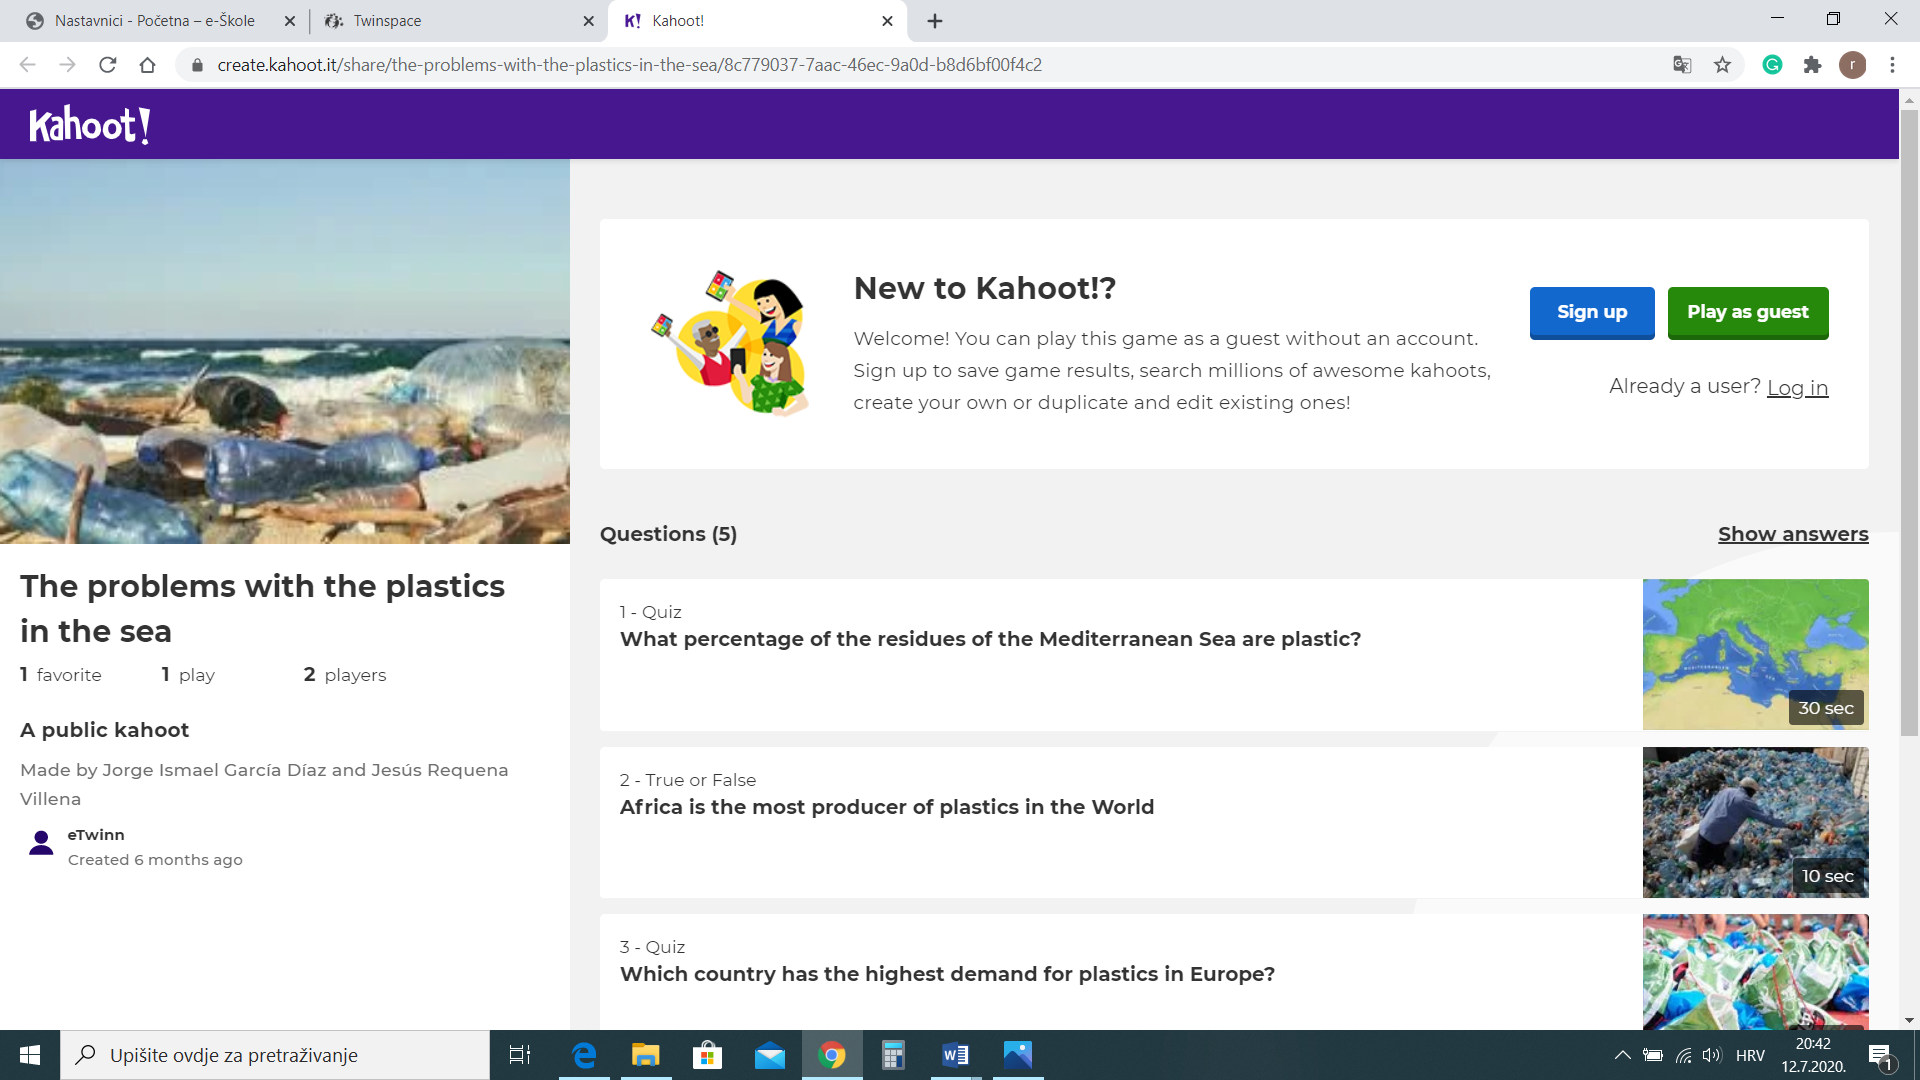1920x1080 pixels.
Task: Open the battery status icon
Action: (1653, 1055)
